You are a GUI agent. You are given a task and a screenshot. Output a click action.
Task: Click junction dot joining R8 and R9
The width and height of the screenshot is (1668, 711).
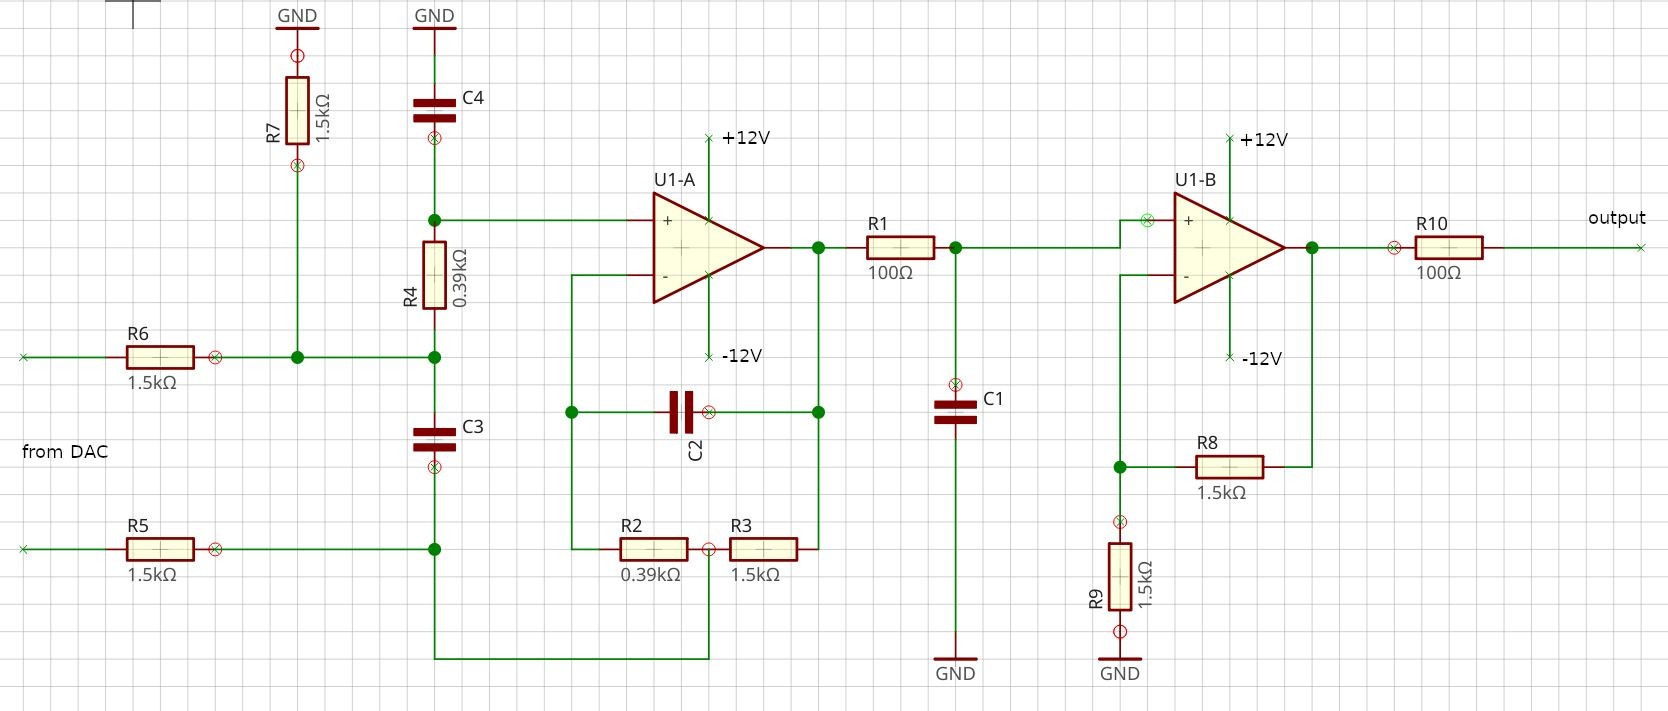(x=1120, y=467)
